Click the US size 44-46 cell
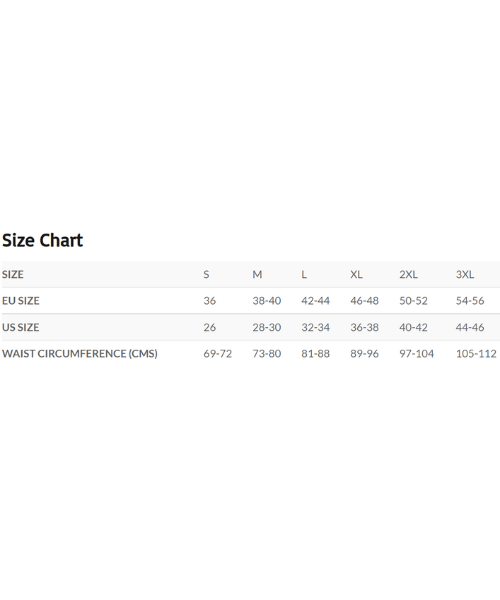 pyautogui.click(x=470, y=327)
